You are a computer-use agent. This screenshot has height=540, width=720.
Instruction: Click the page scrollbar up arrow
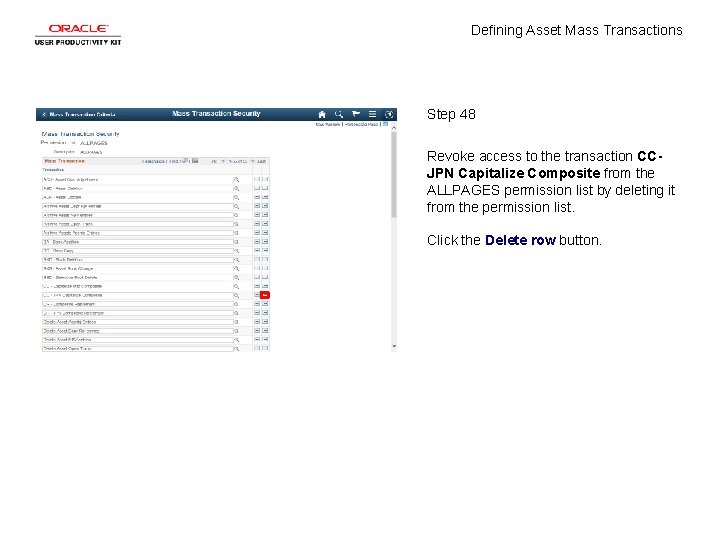pos(394,129)
